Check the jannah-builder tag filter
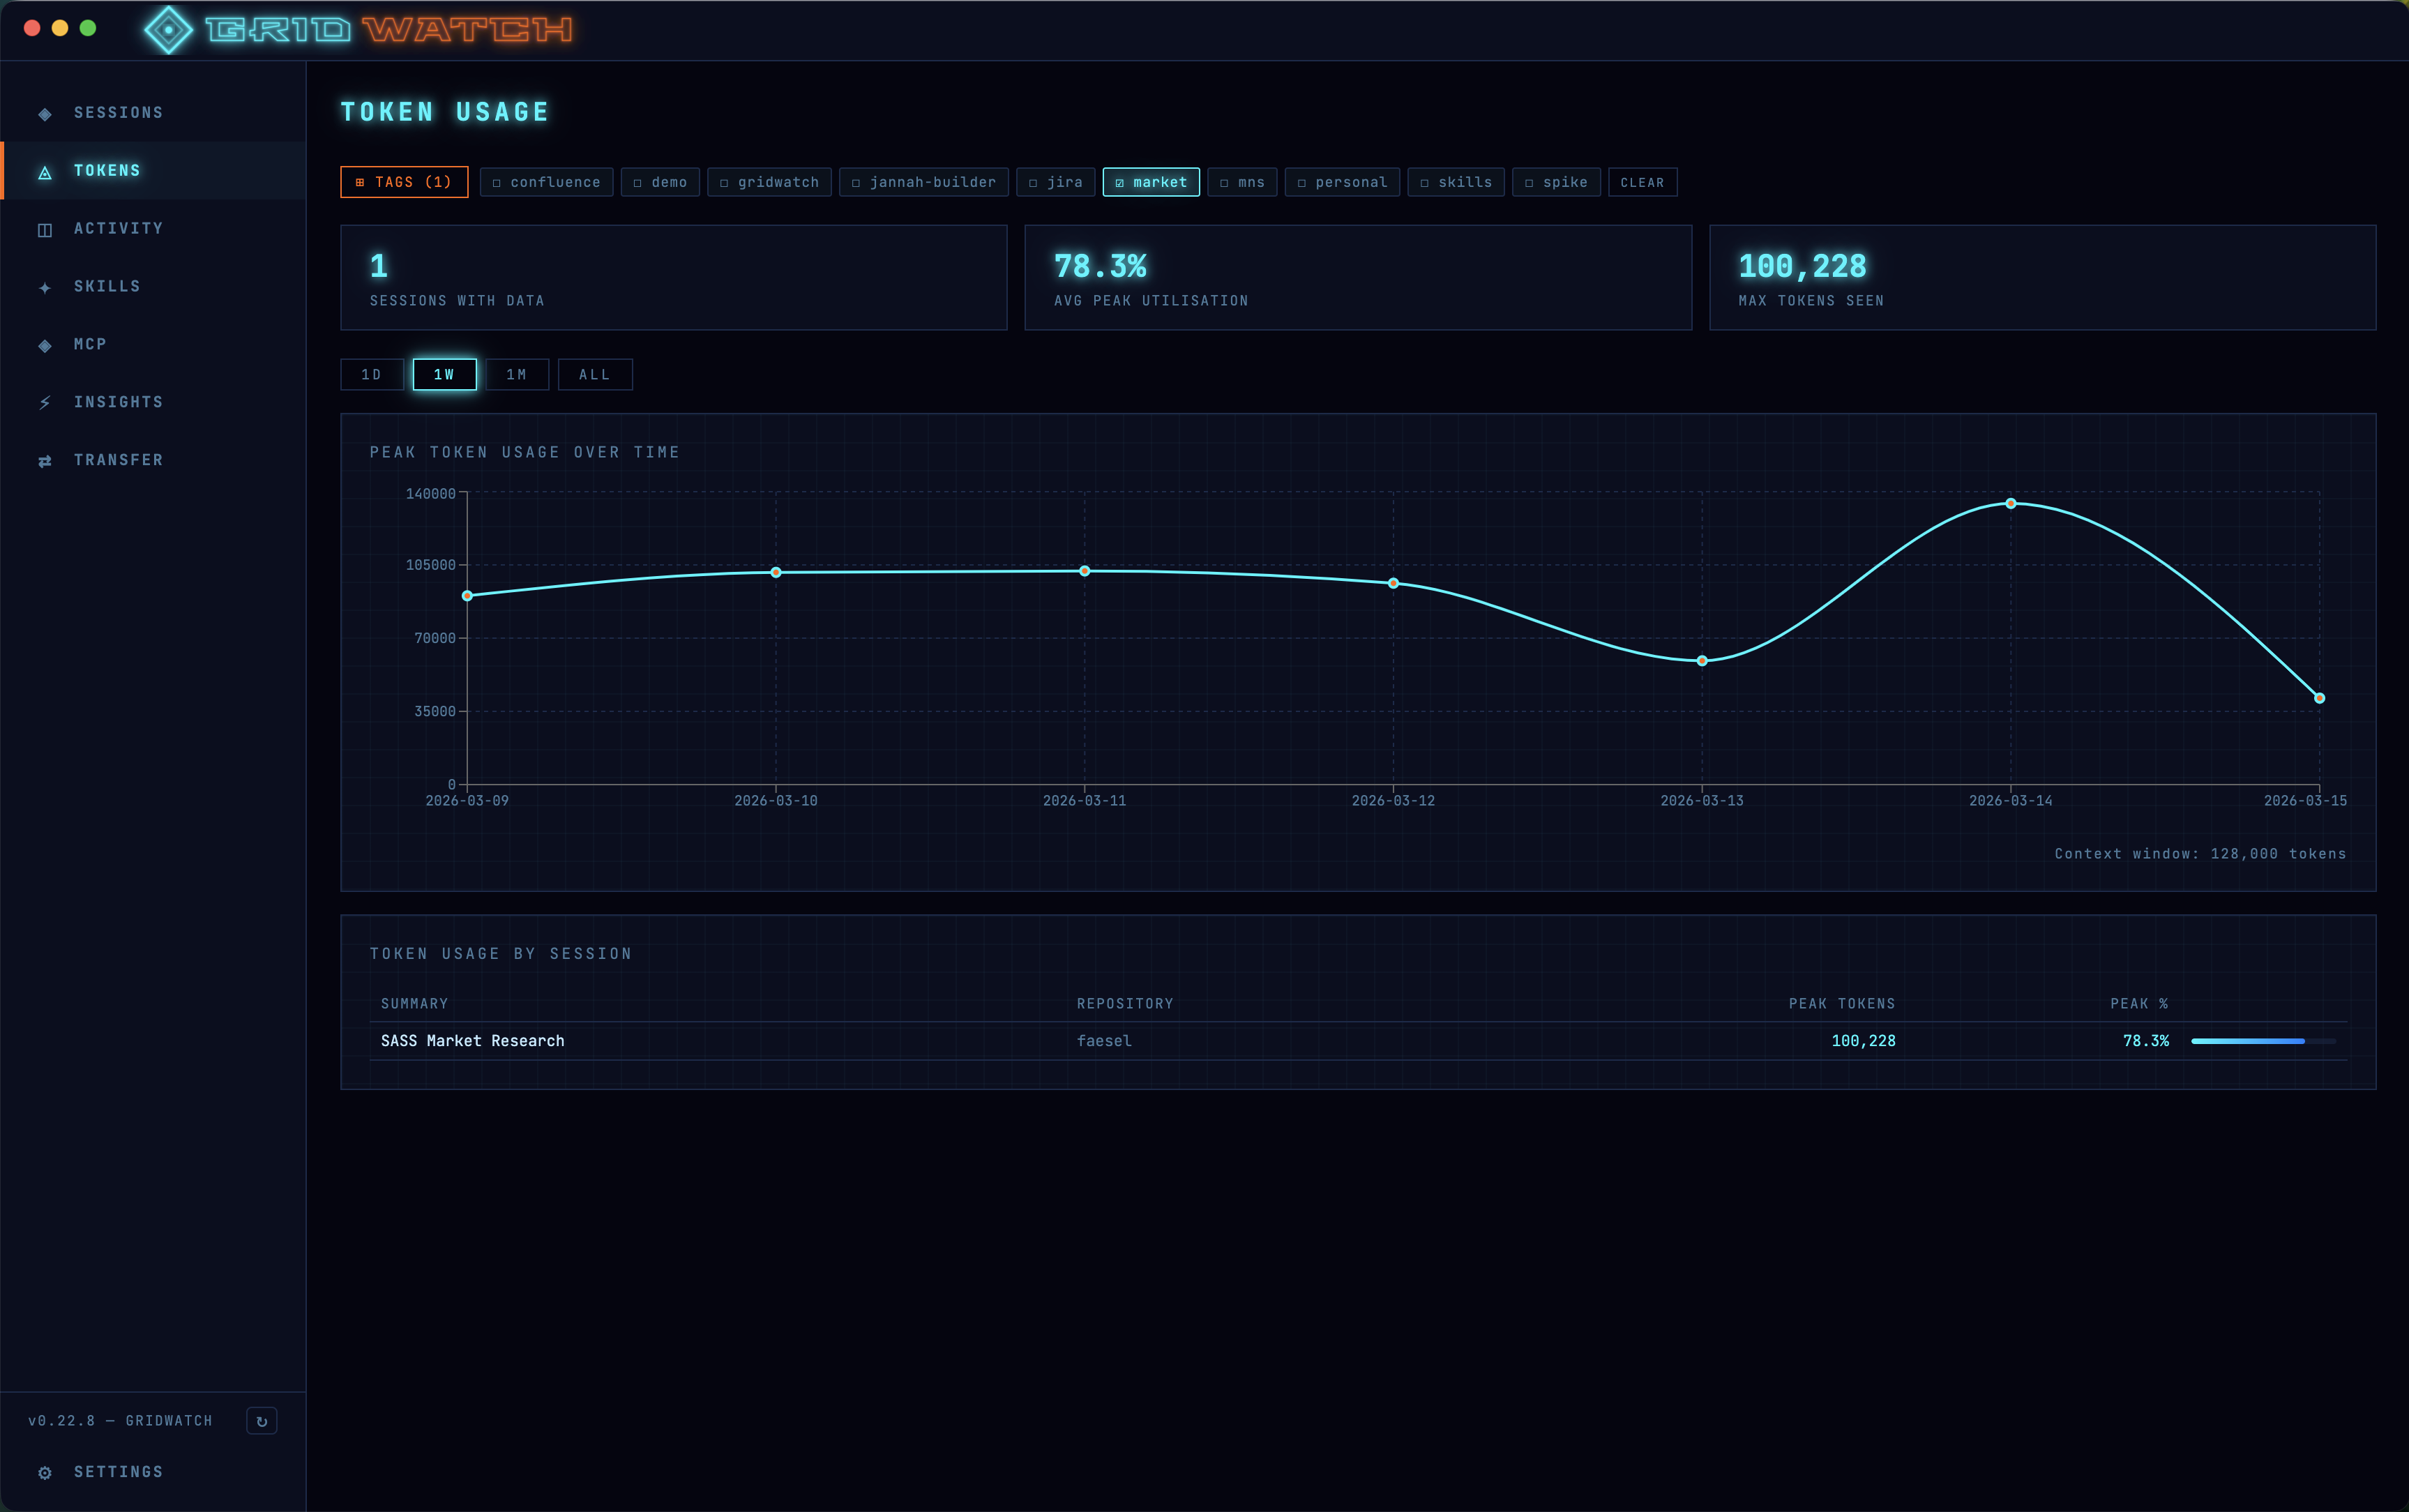Image resolution: width=2409 pixels, height=1512 pixels. [923, 182]
